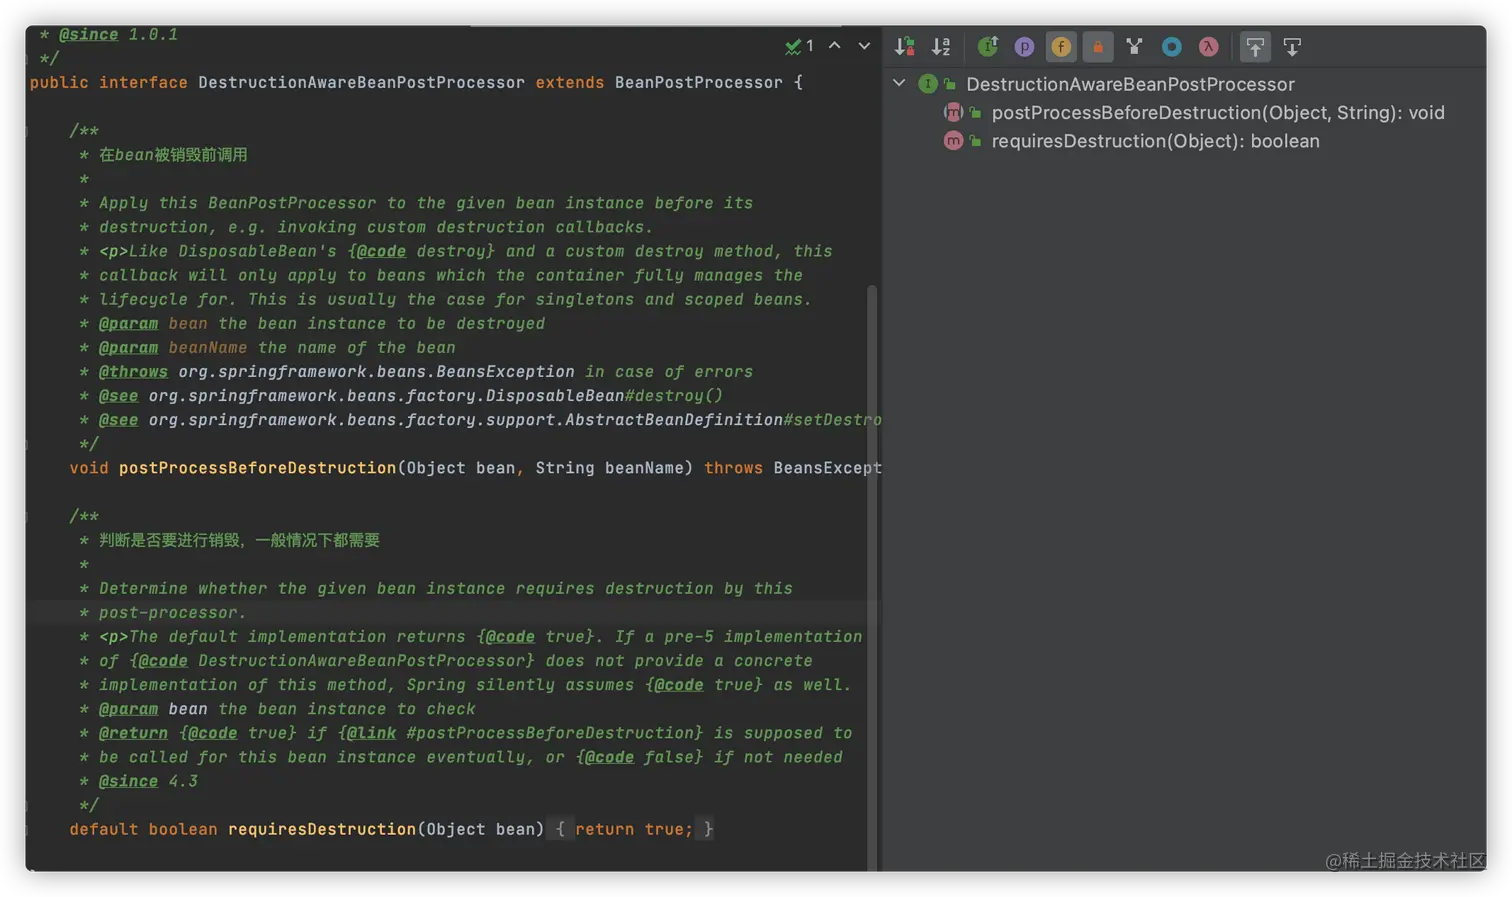Open the inspection widget with green checkmark
Screen dimensions: 1512x897
point(799,46)
